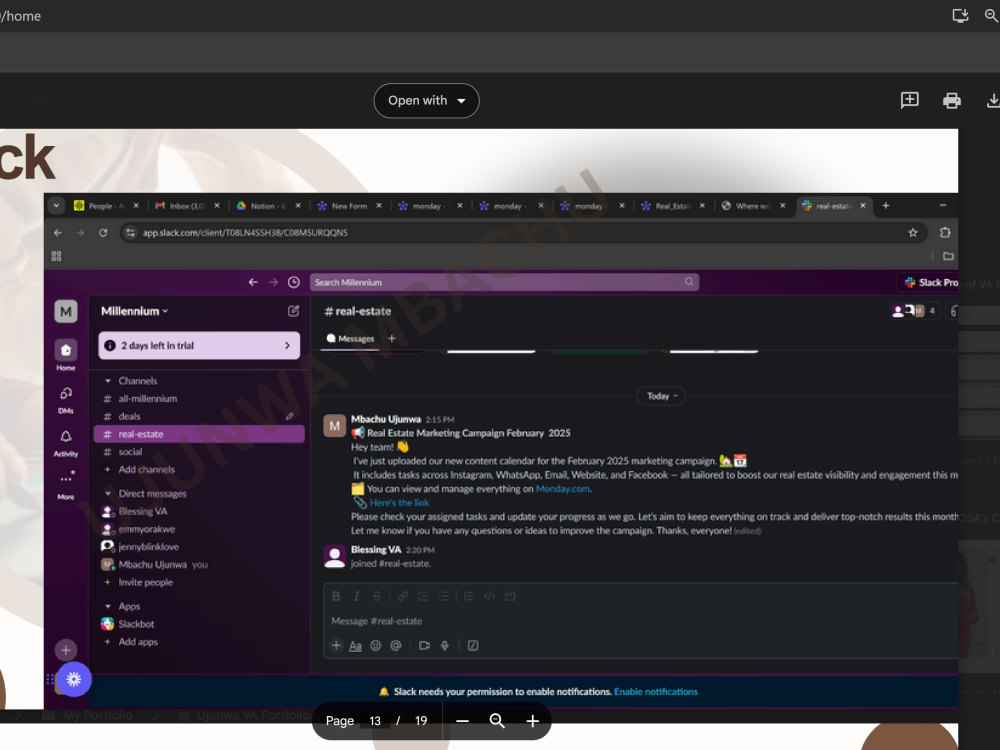Open Home in Slack sidebar
Image resolution: width=1000 pixels, height=750 pixels.
(x=66, y=355)
